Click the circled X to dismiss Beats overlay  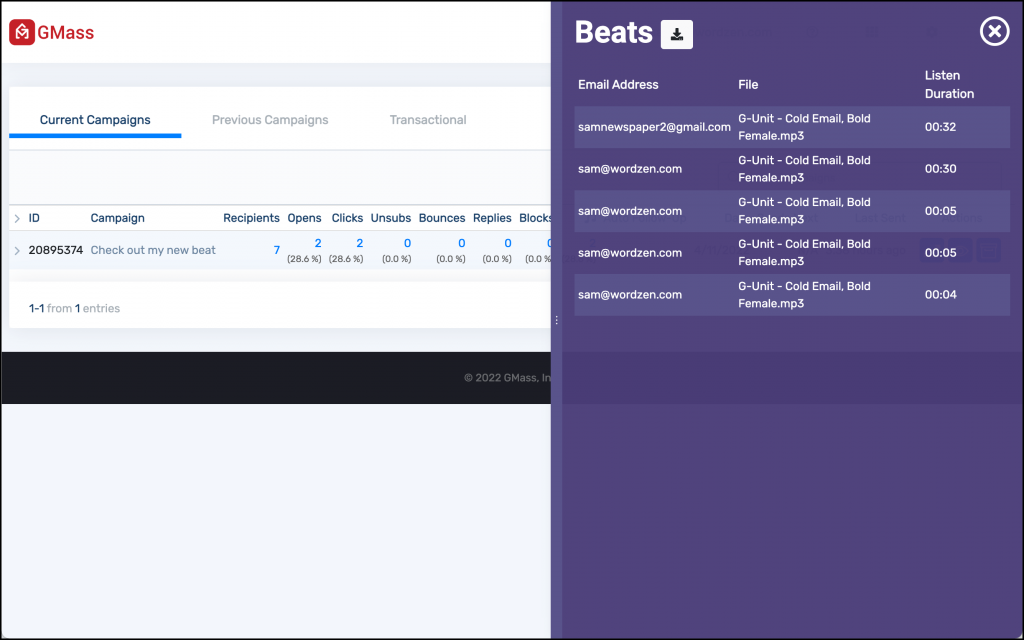click(994, 31)
